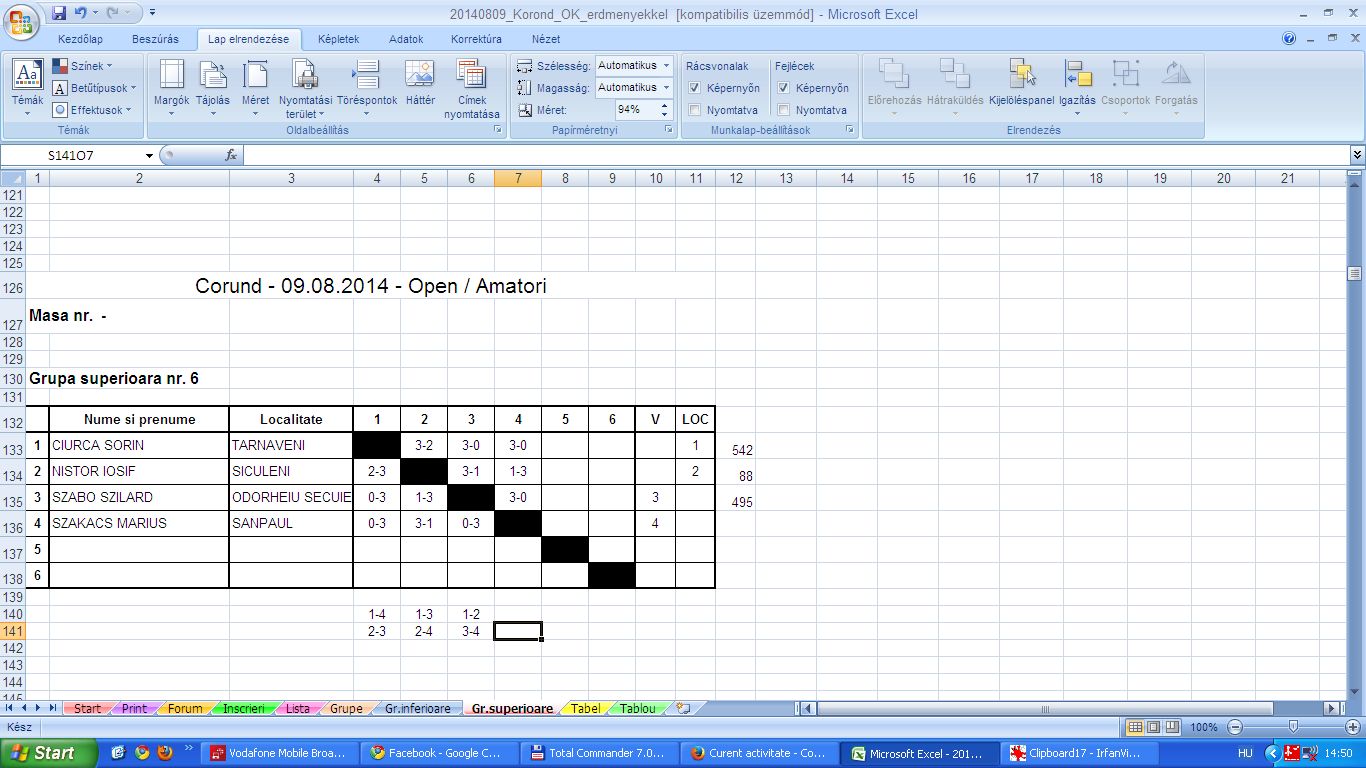The height and width of the screenshot is (768, 1366).
Task: Switch to Page Layout view in status bar
Action: (x=1152, y=727)
